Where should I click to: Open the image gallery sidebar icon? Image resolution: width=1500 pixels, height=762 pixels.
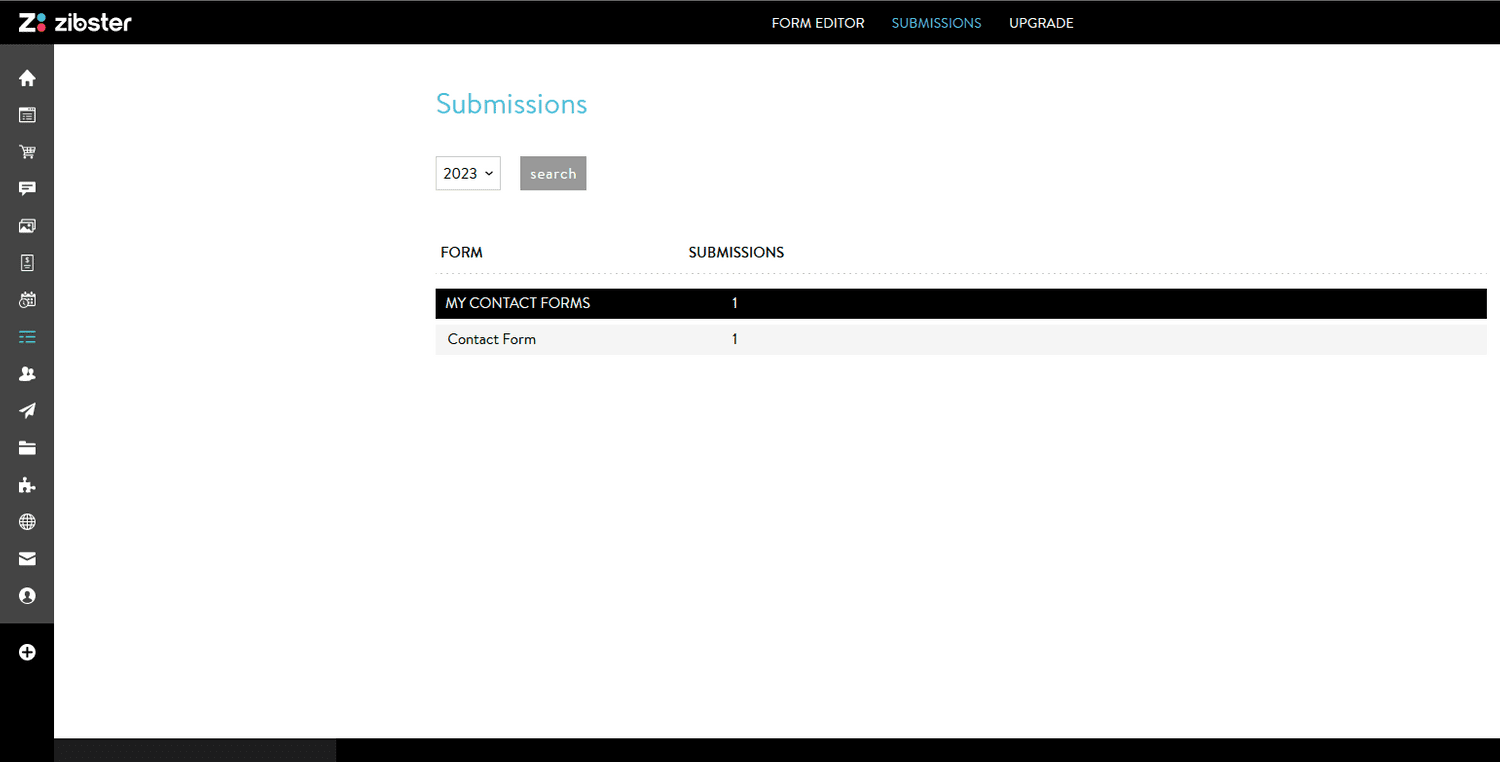27,225
